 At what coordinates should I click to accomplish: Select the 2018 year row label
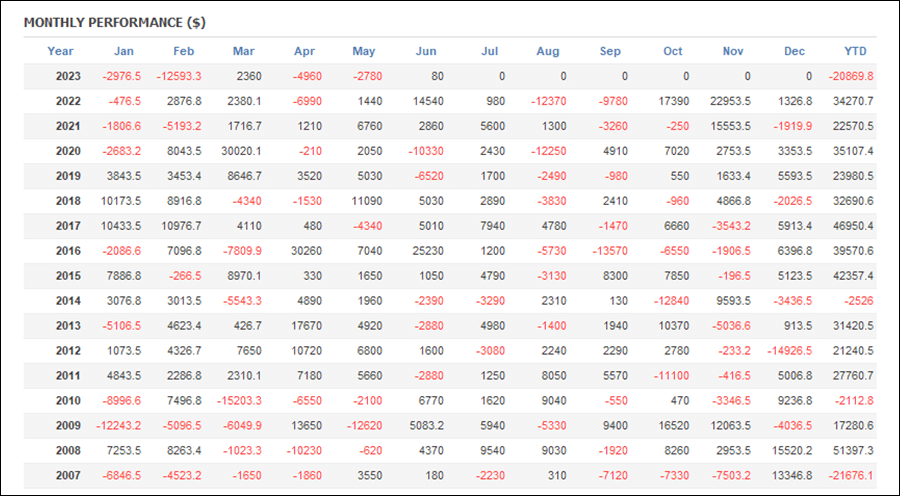pyautogui.click(x=68, y=202)
